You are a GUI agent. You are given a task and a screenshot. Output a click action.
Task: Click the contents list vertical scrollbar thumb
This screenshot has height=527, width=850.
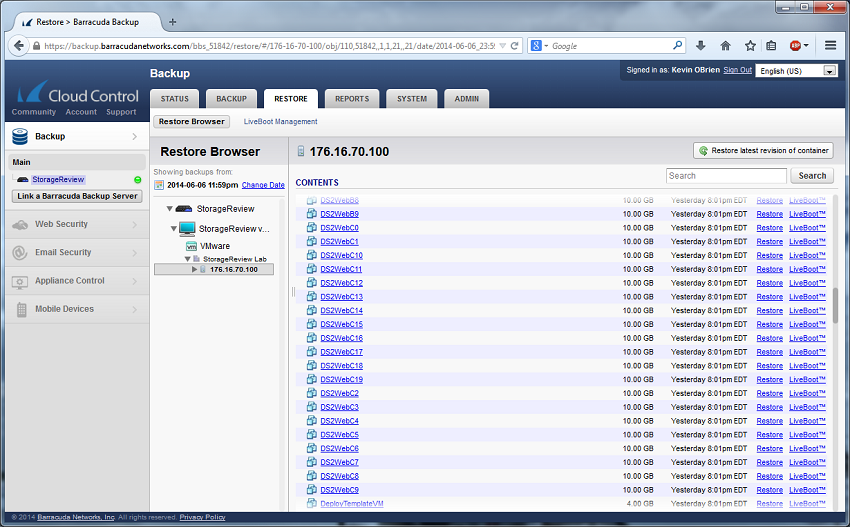click(x=835, y=305)
